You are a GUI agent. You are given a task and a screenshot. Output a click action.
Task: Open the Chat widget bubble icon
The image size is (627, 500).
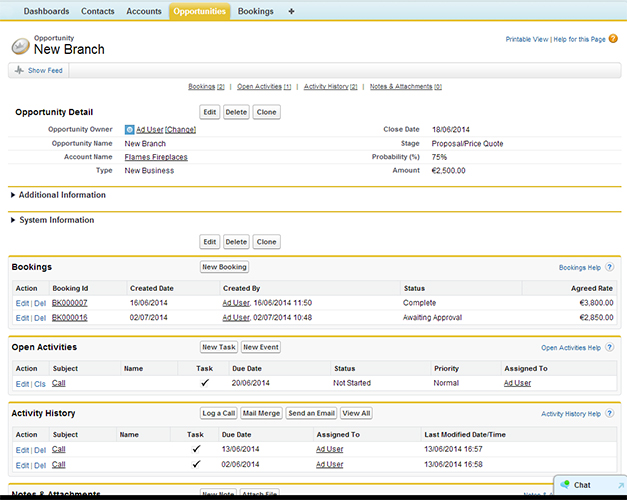click(565, 485)
